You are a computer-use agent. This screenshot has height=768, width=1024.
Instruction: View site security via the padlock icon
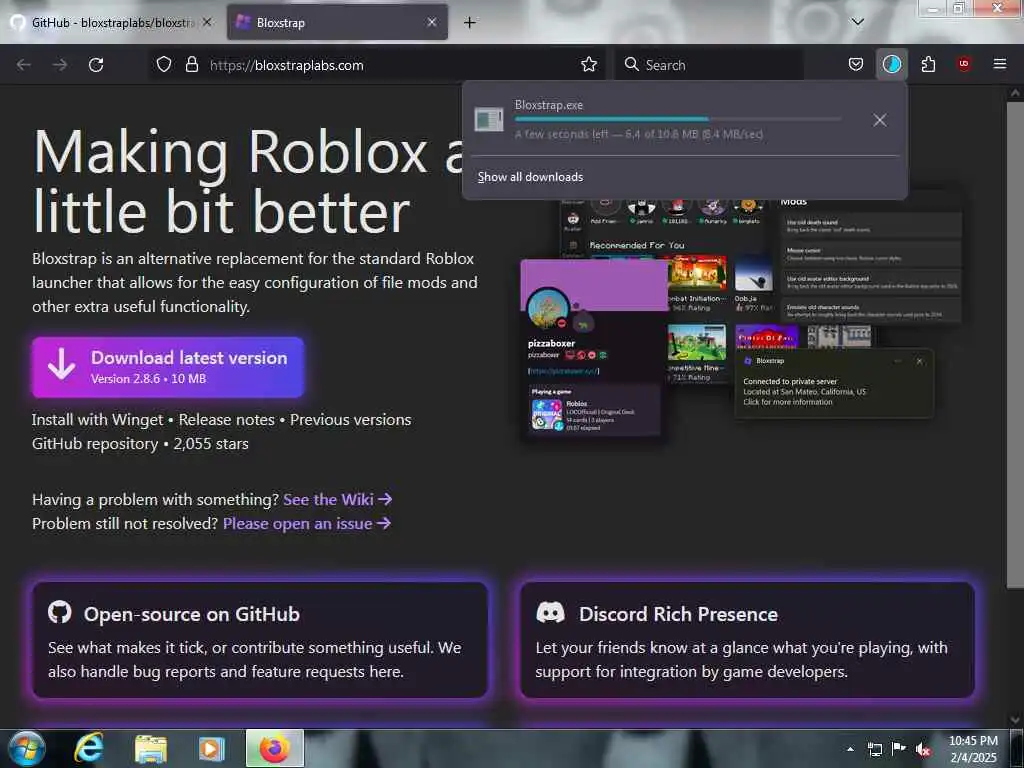[x=191, y=65]
